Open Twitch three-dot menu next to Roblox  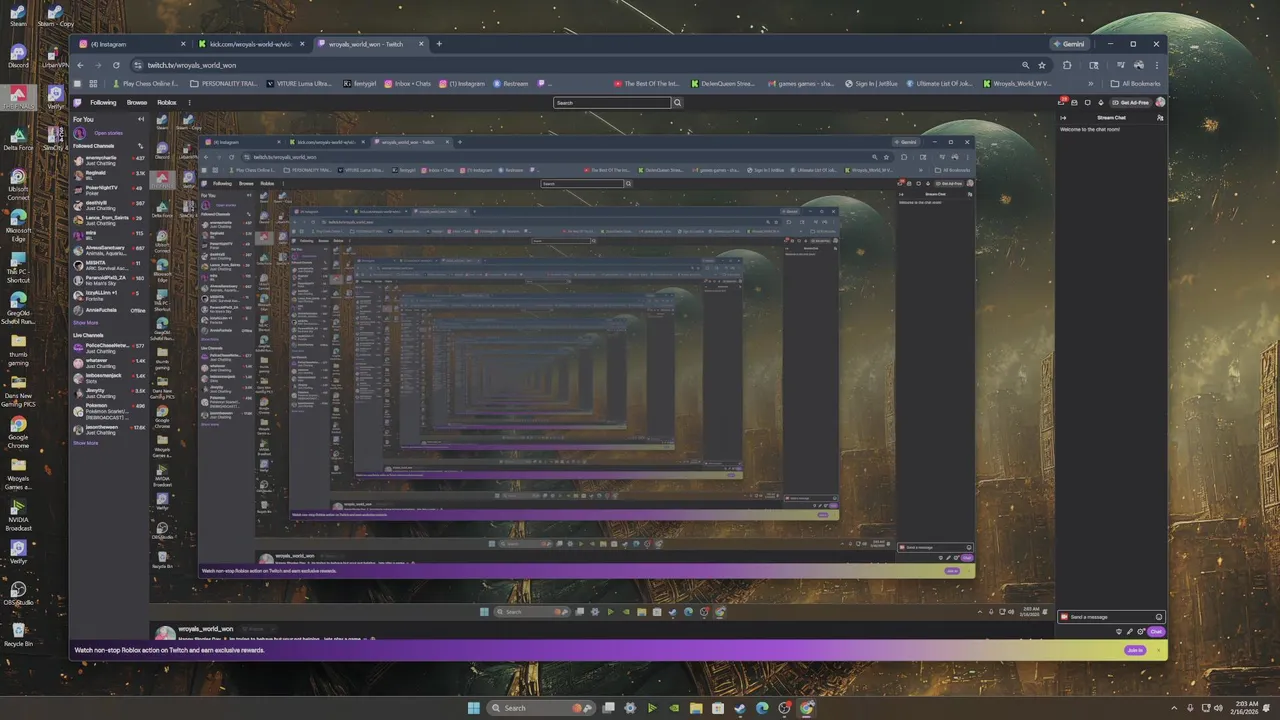[x=188, y=102]
